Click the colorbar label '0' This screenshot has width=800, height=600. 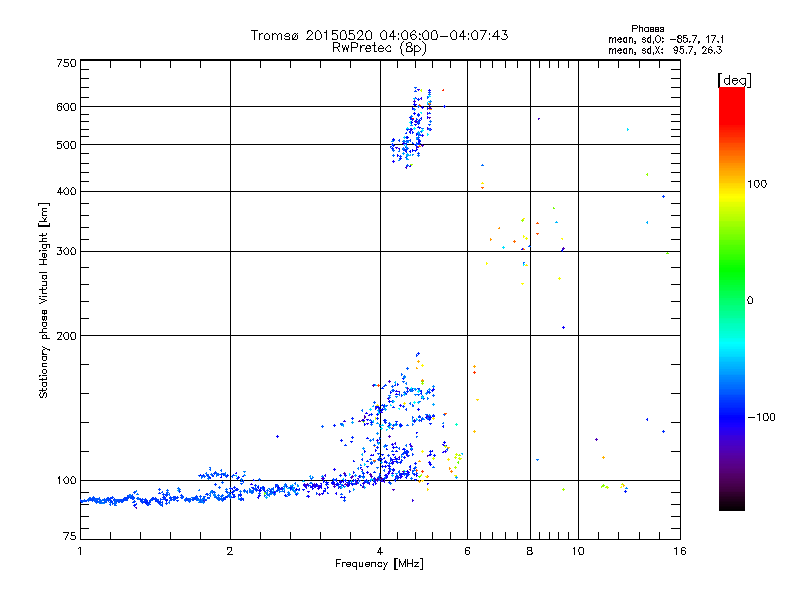click(x=749, y=300)
